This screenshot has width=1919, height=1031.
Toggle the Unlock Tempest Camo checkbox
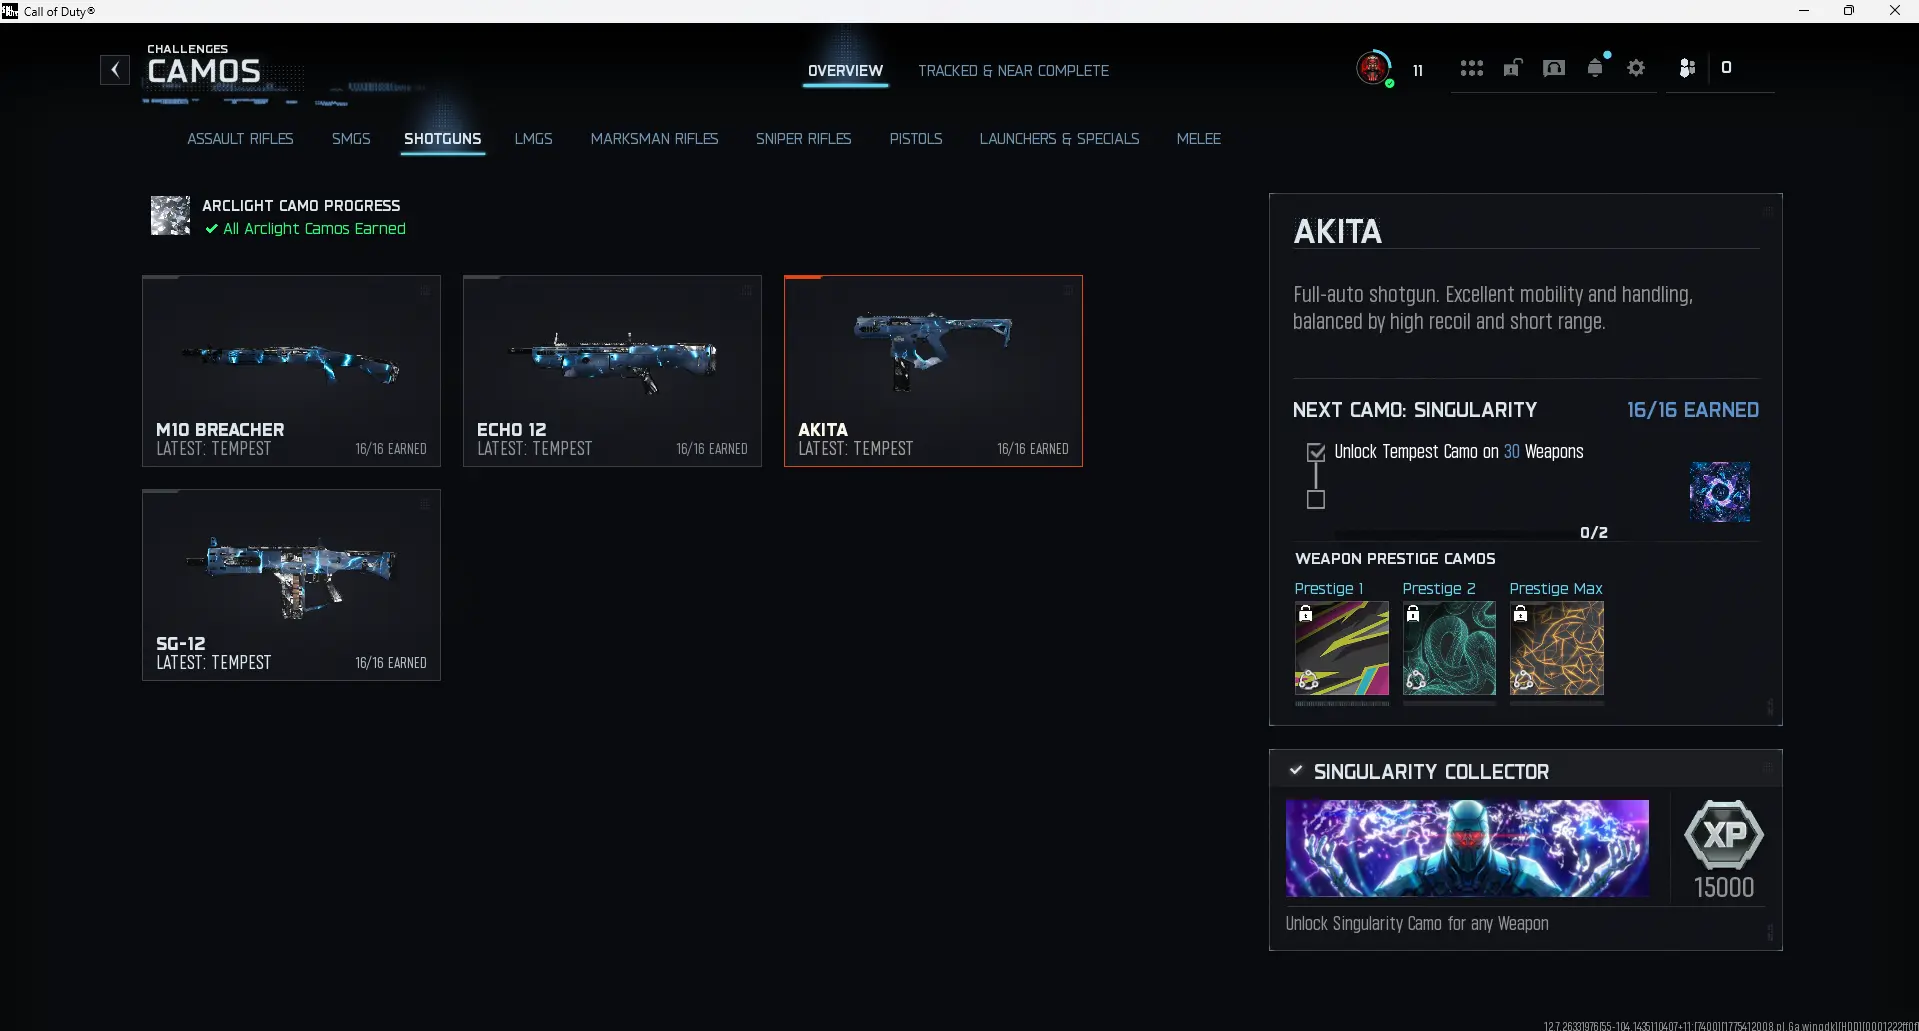click(1316, 452)
